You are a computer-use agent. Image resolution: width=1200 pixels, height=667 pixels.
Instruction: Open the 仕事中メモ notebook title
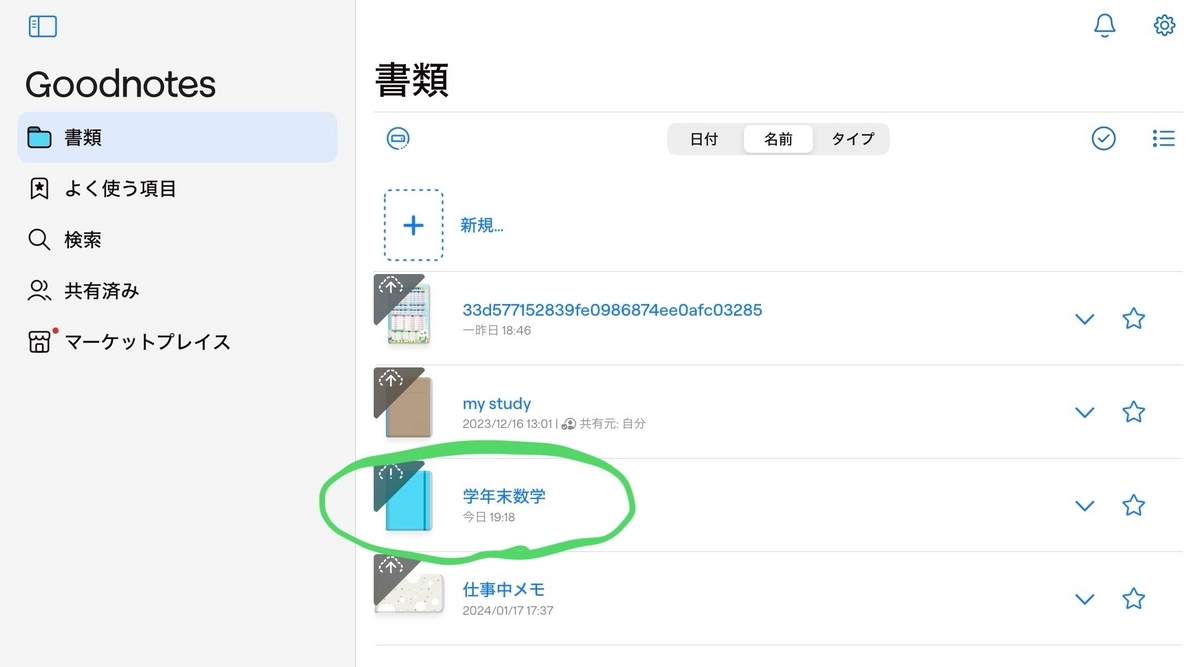504,589
